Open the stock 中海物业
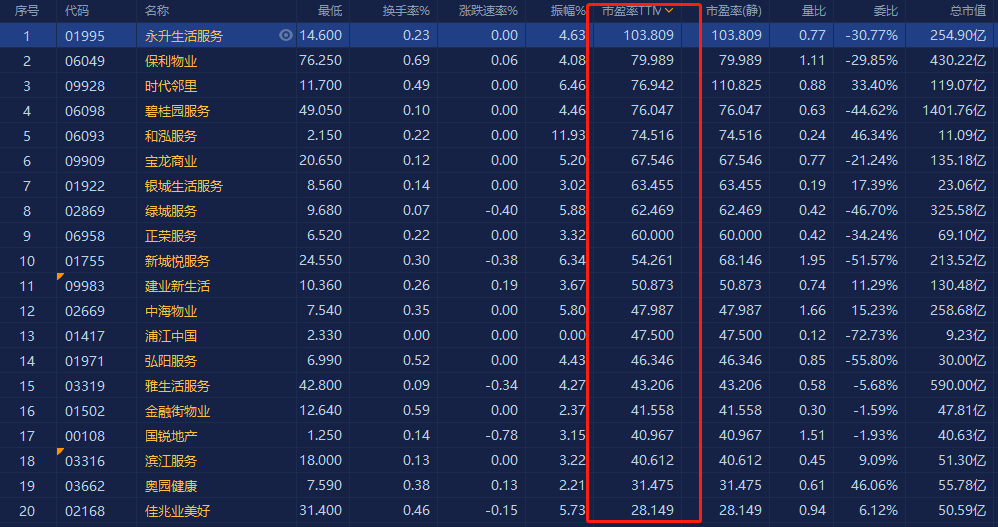Screen dimensions: 998x527 click(171, 311)
